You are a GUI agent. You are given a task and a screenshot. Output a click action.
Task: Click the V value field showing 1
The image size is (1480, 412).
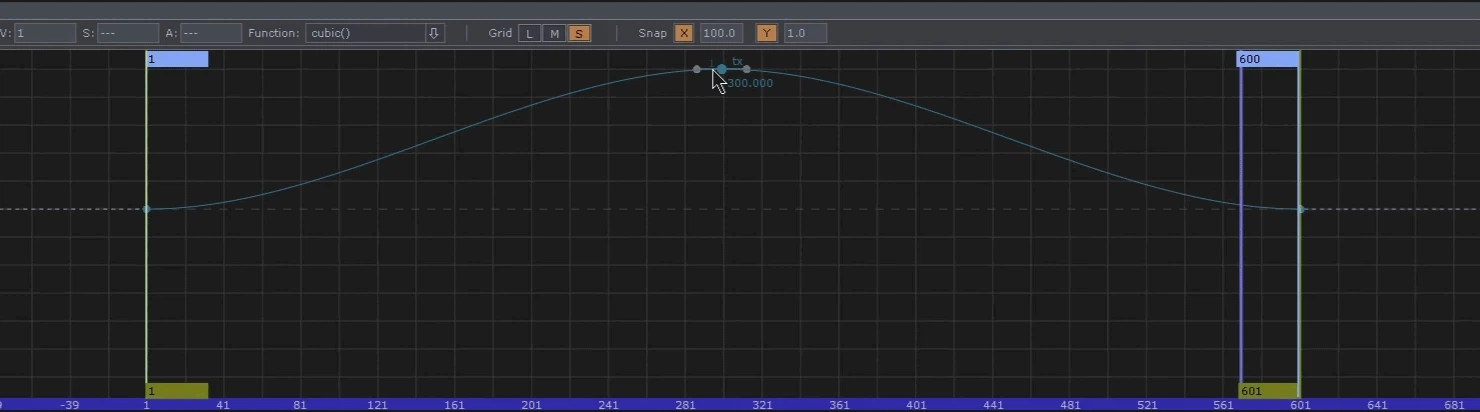(45, 33)
